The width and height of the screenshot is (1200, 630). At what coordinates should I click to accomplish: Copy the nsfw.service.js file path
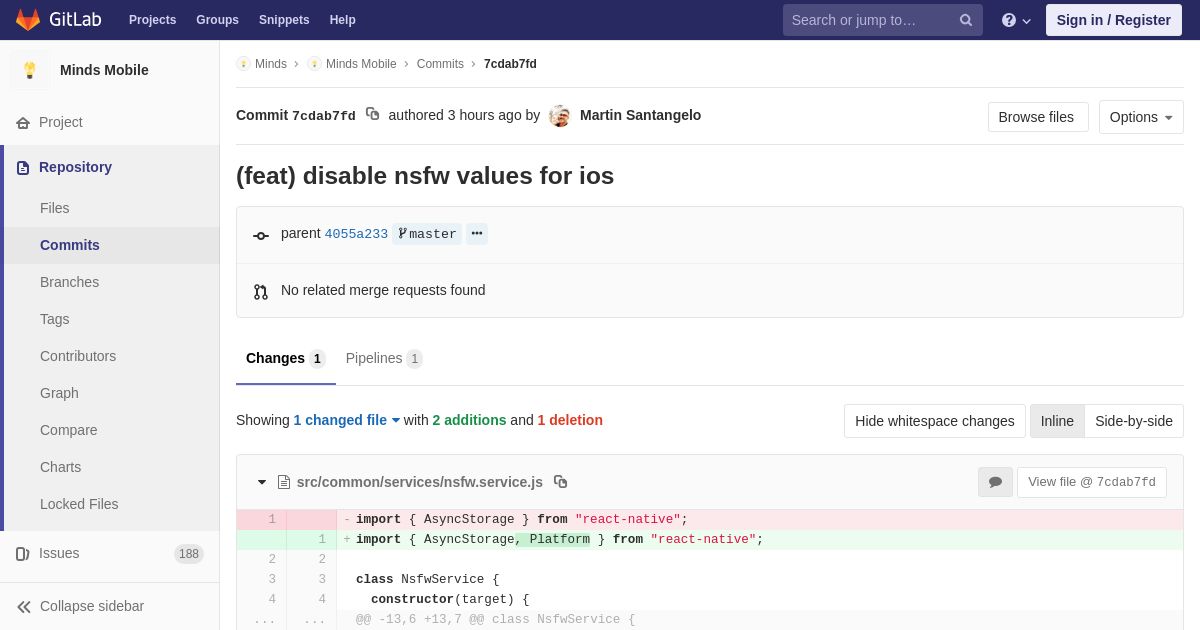561,482
